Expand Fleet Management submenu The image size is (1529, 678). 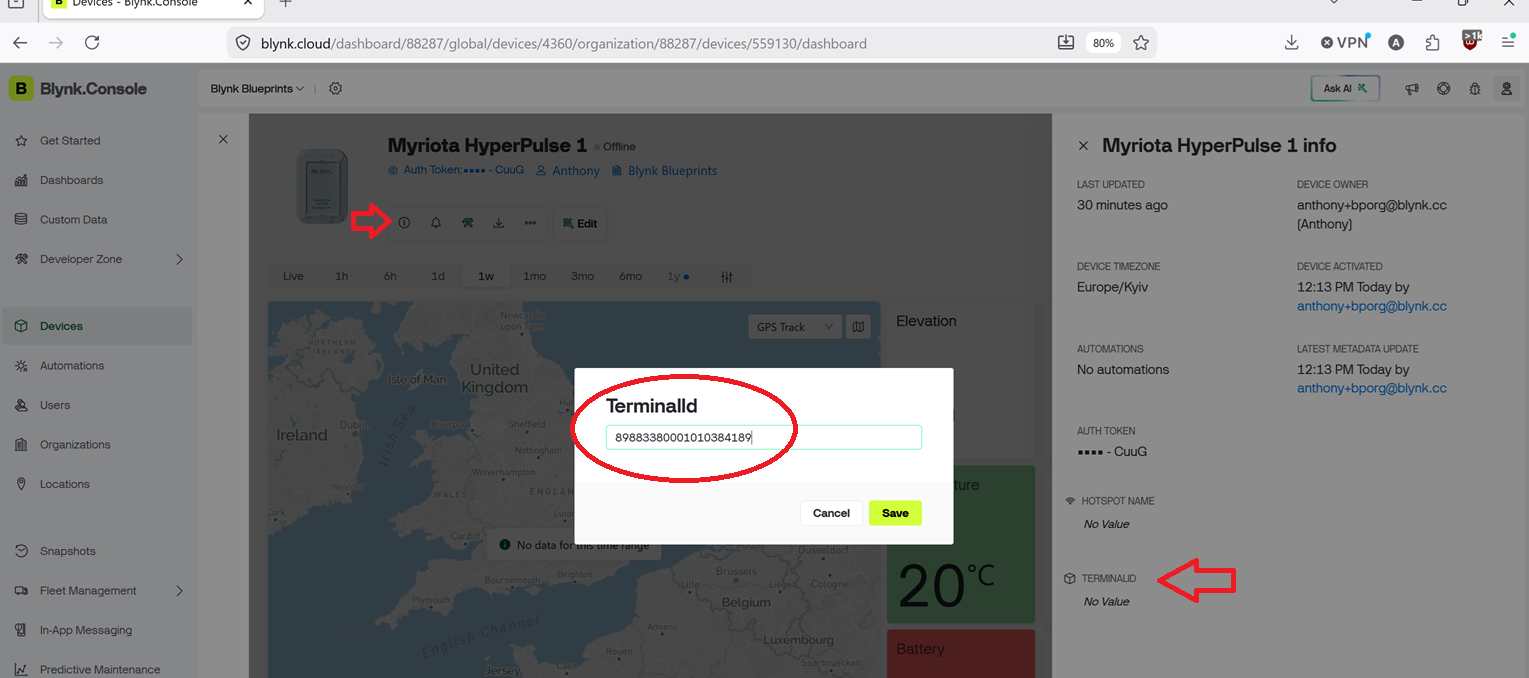[180, 591]
